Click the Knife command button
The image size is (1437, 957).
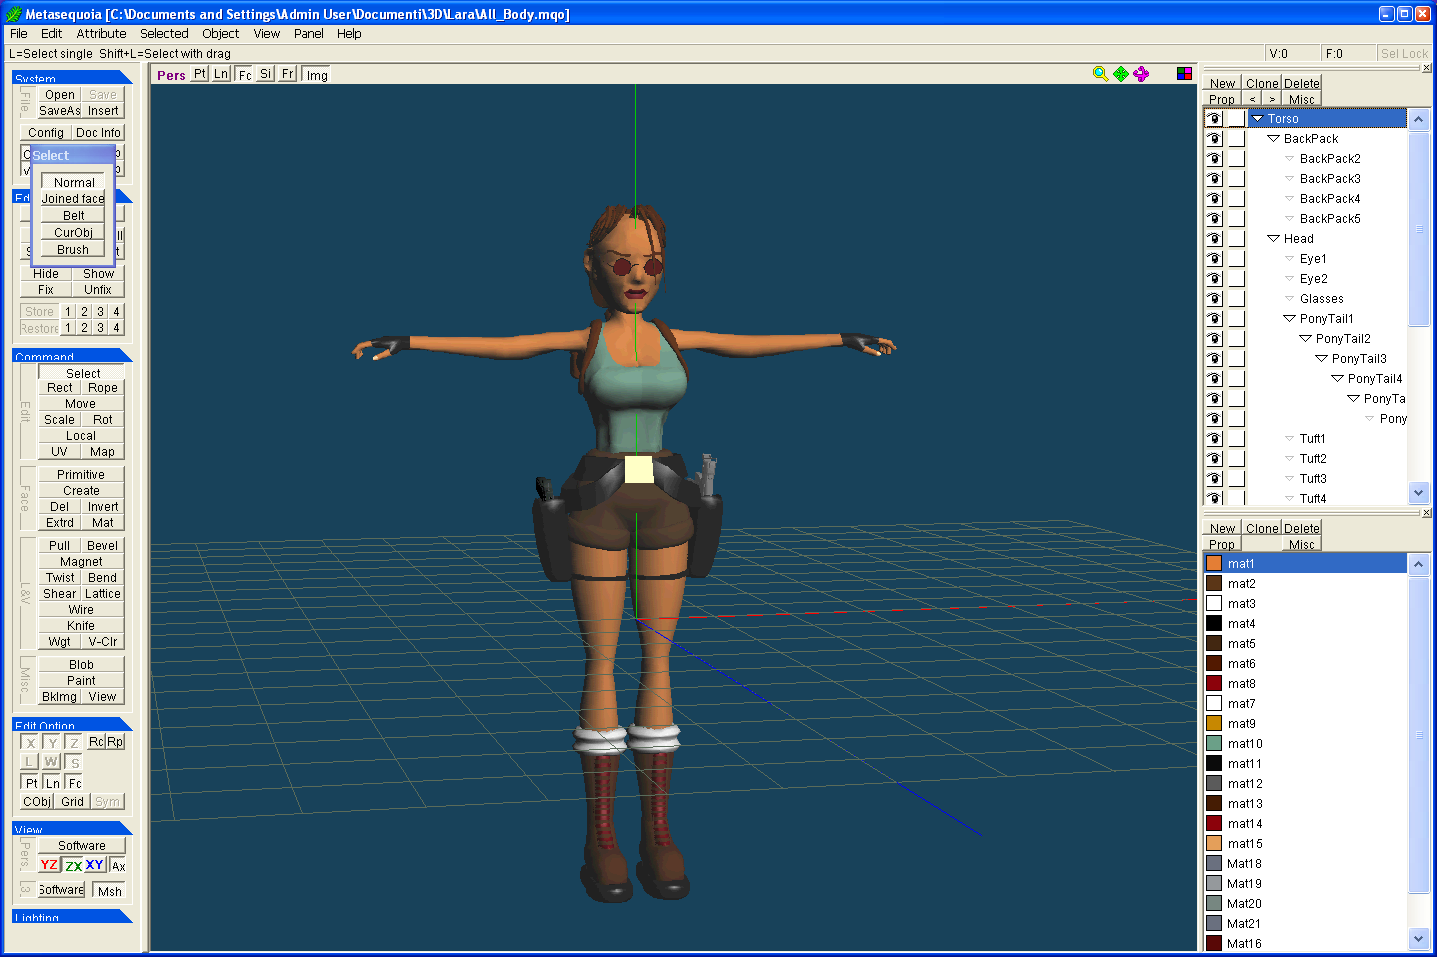click(81, 626)
